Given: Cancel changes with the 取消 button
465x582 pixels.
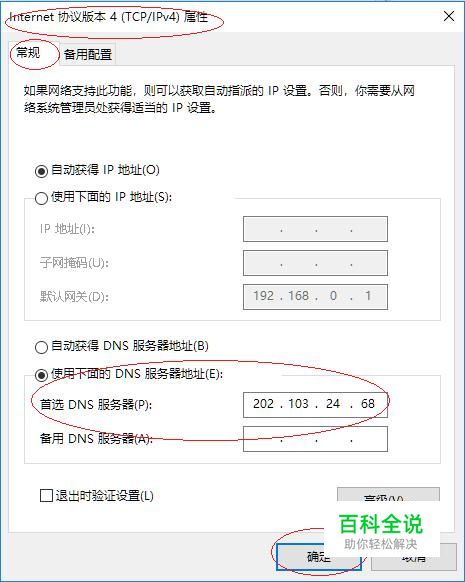Looking at the screenshot, I should [x=414, y=557].
